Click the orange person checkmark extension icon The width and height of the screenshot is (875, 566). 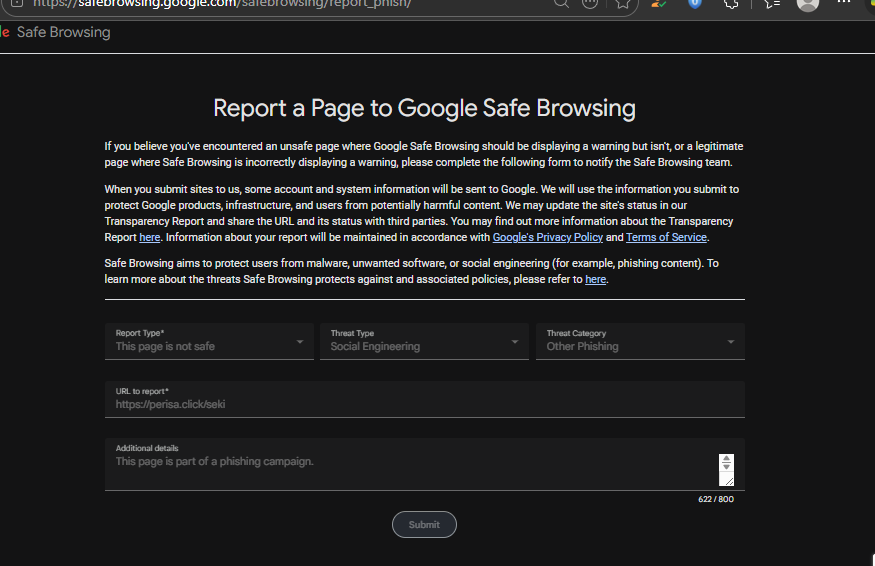(x=658, y=3)
